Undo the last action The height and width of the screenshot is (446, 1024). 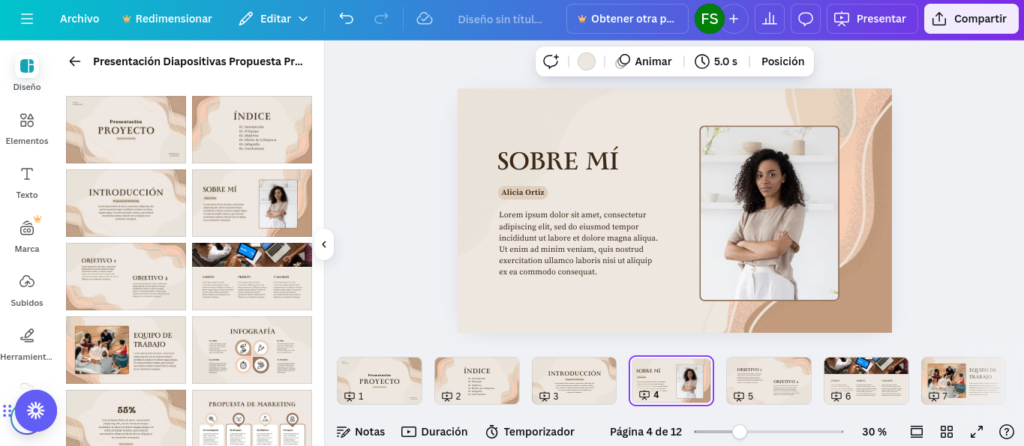point(346,19)
